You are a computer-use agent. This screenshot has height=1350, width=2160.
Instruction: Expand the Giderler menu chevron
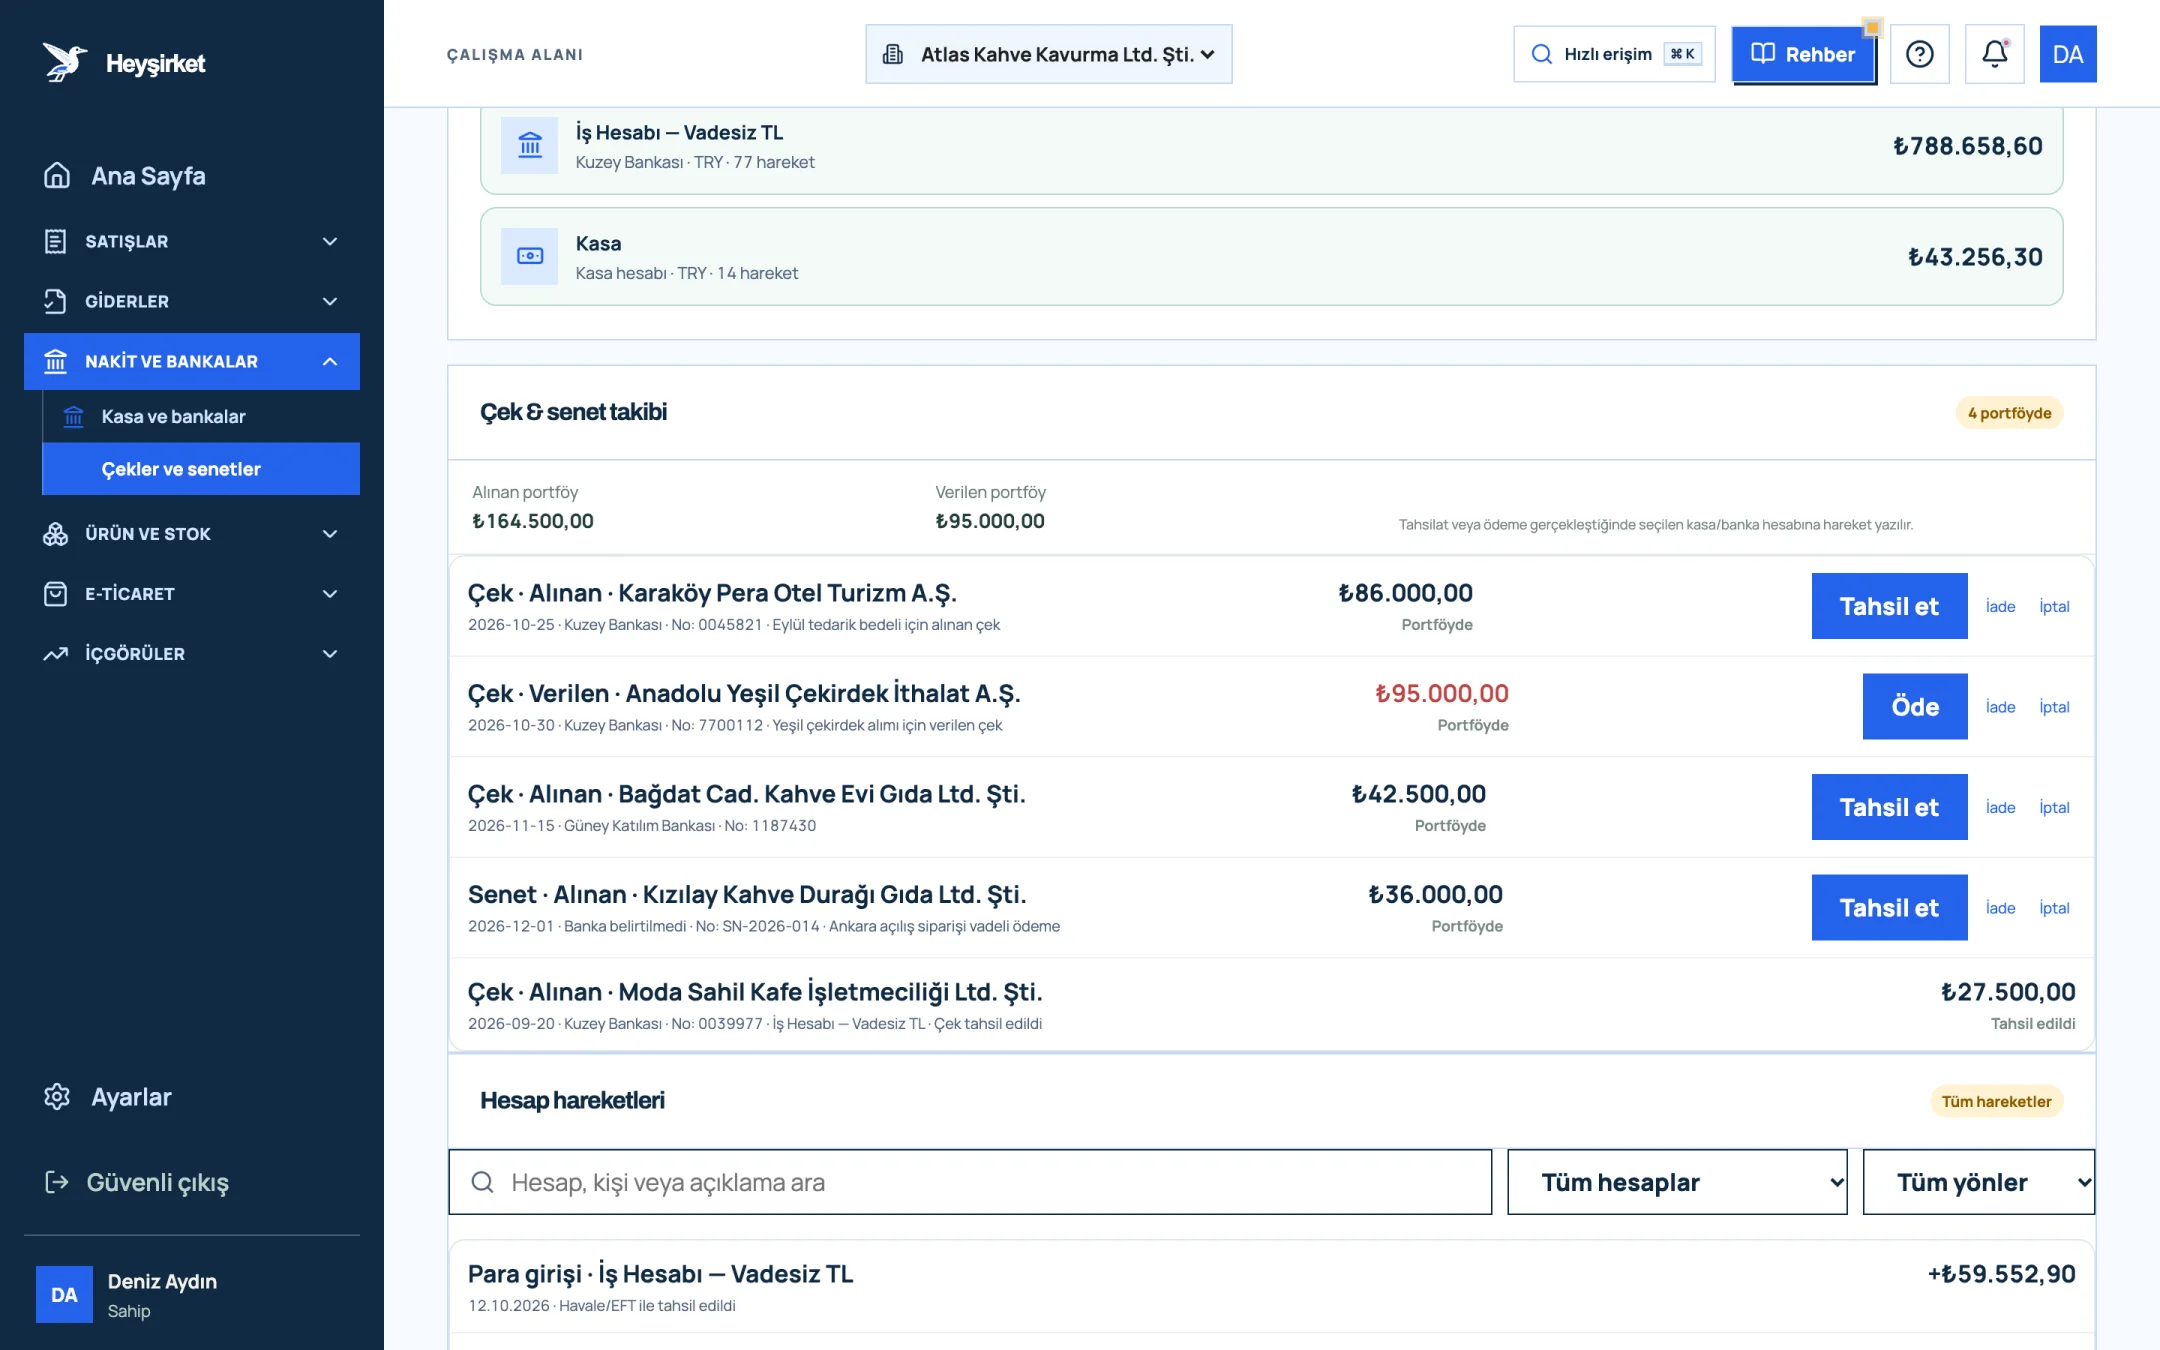pos(330,301)
